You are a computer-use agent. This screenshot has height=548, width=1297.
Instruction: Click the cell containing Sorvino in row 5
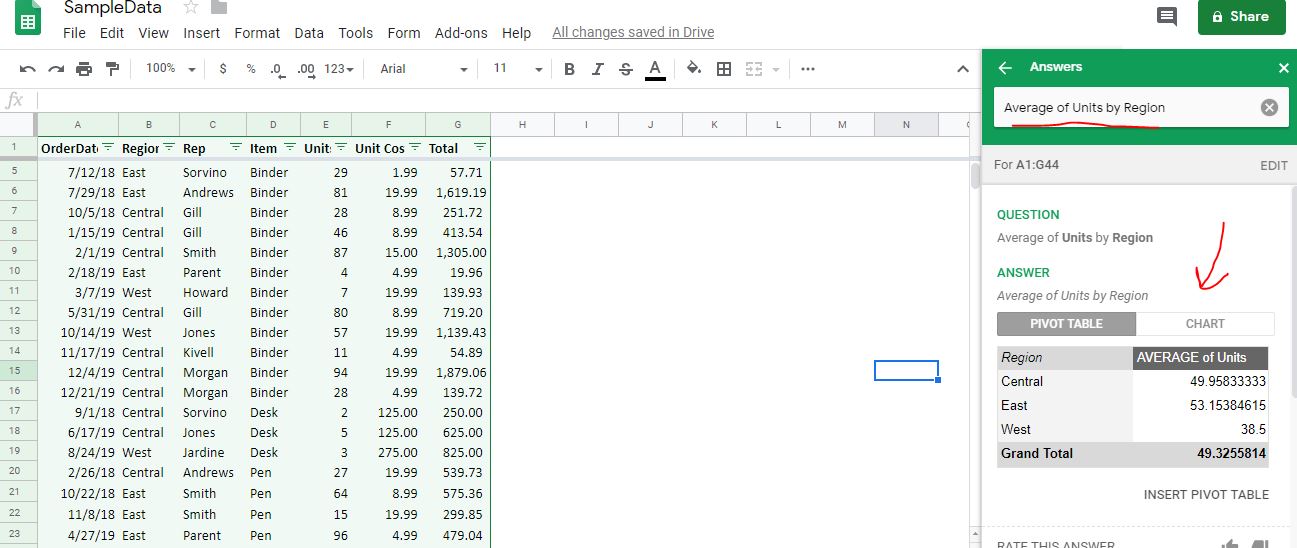click(x=212, y=172)
